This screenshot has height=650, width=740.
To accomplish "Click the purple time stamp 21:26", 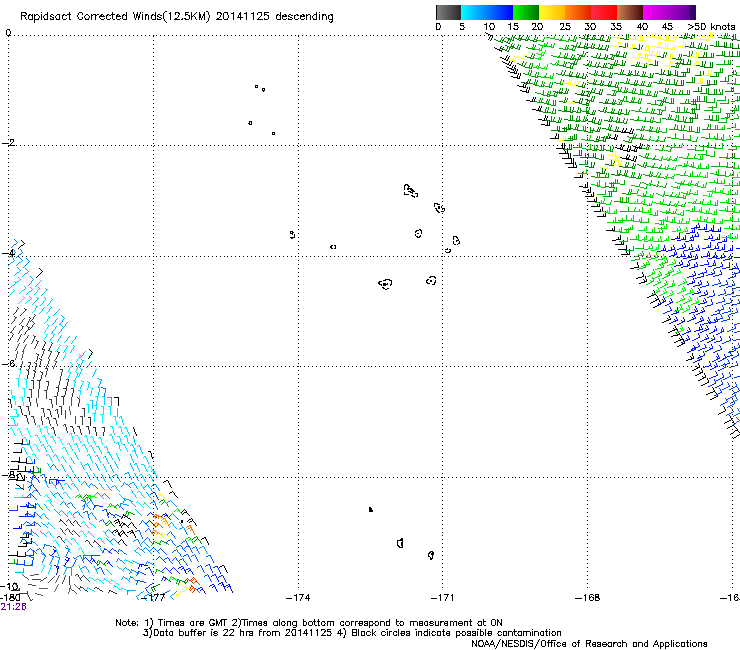I will [x=13, y=607].
